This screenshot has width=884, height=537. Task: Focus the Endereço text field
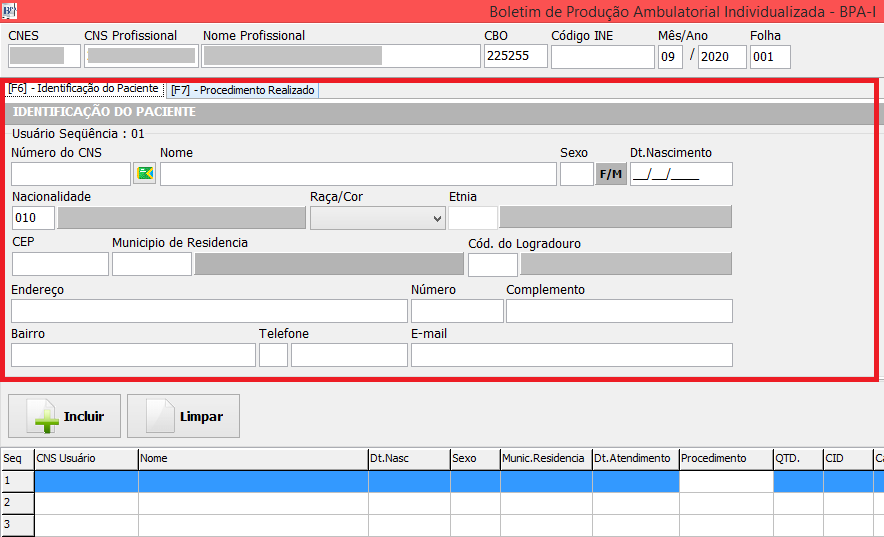coord(209,311)
